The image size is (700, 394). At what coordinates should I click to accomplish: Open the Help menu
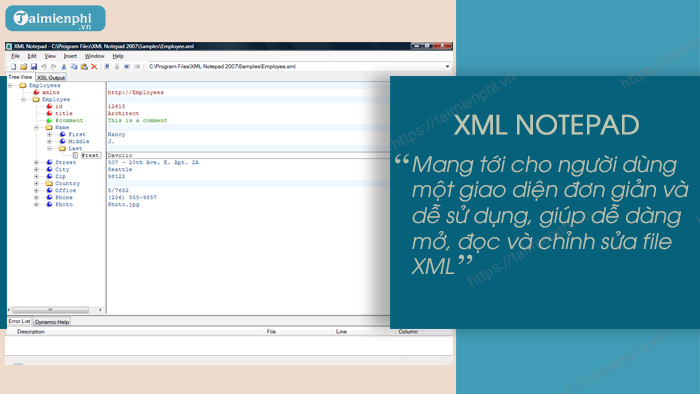pos(118,56)
